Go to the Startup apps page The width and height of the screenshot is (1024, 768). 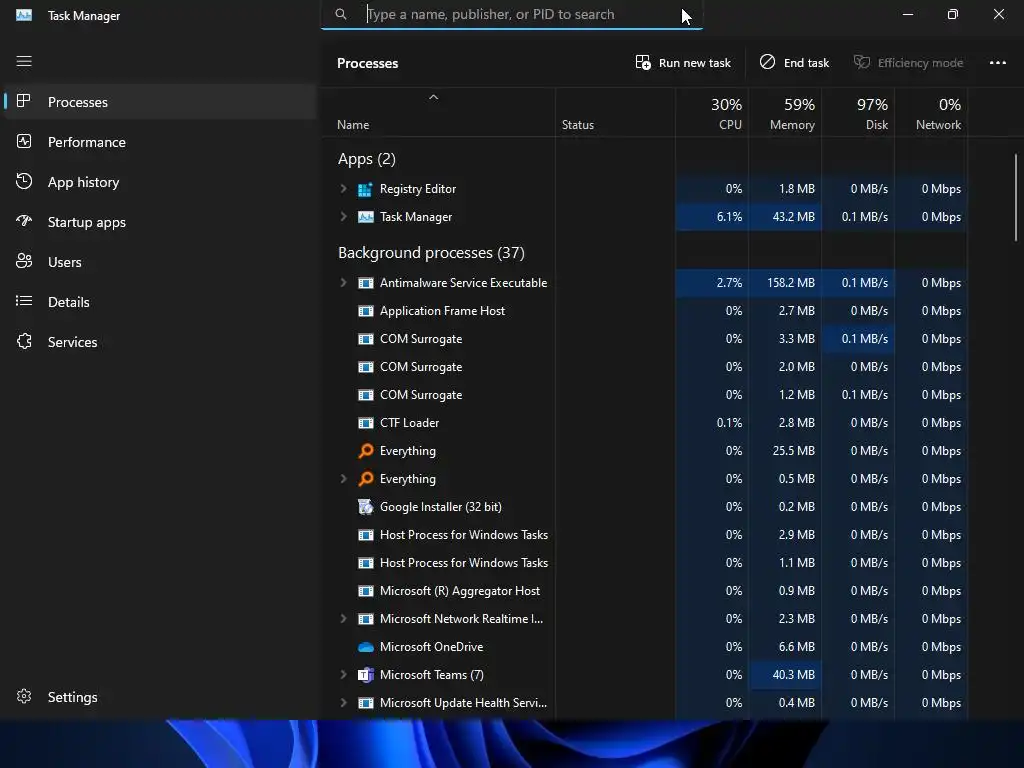coord(160,222)
